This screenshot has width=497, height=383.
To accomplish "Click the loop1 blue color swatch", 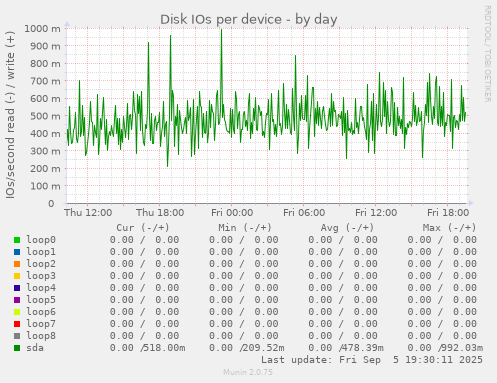I will [17, 252].
